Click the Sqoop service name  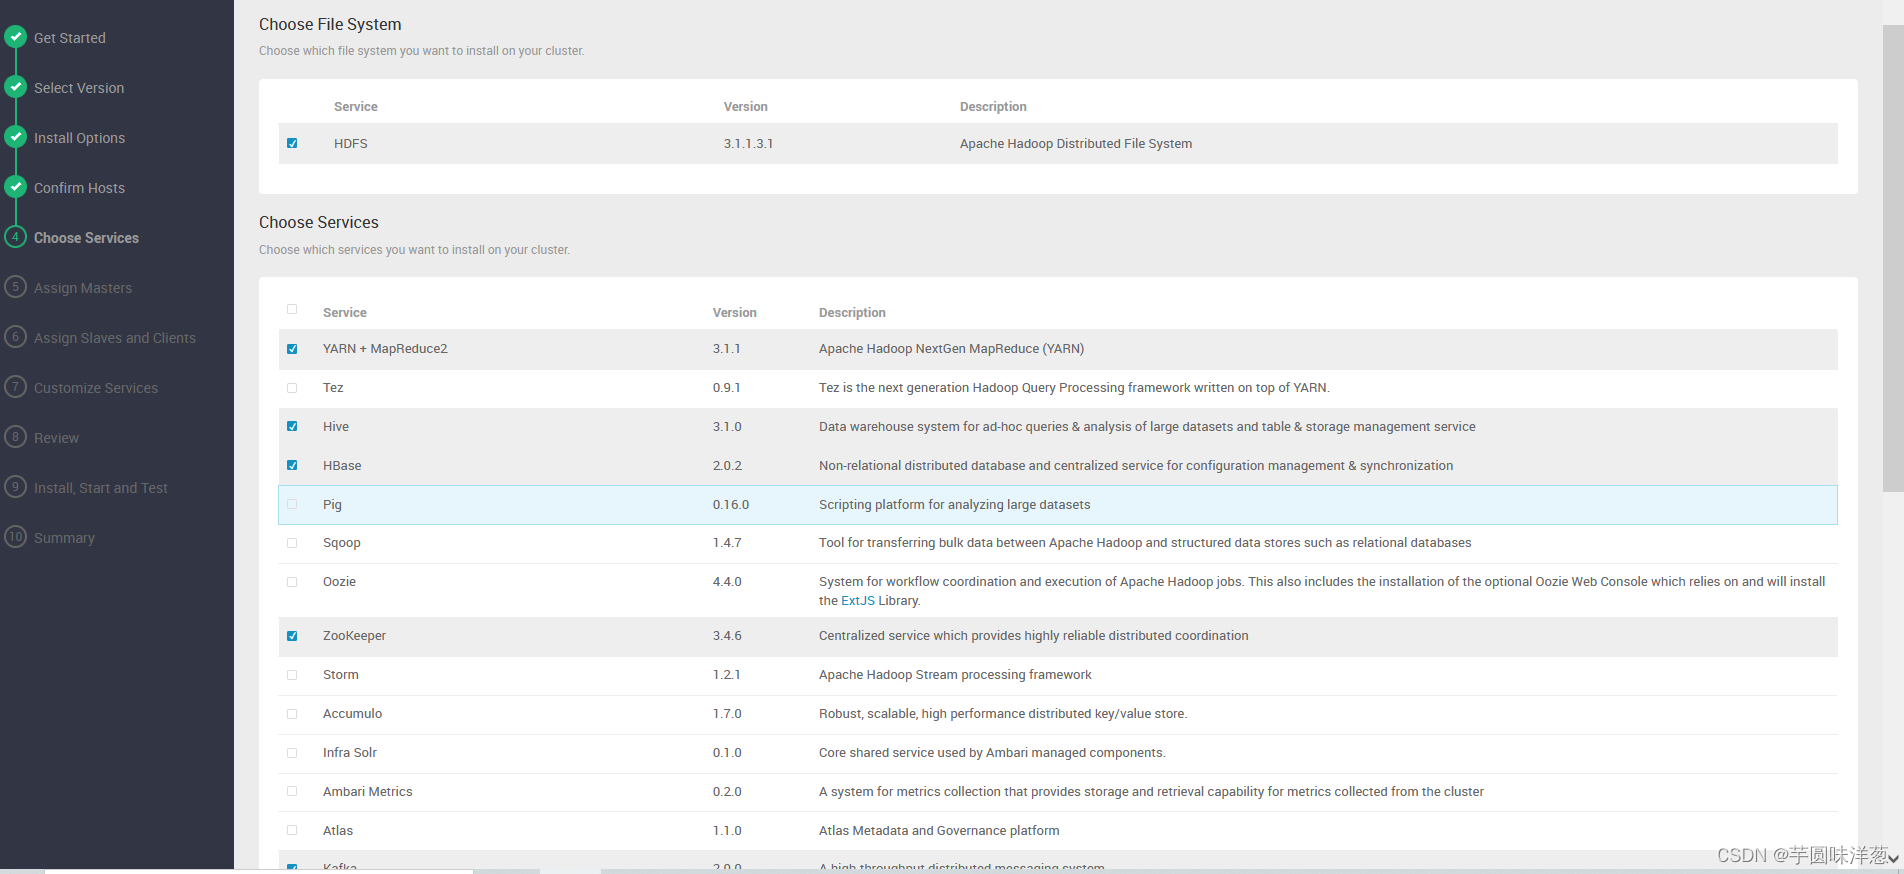point(342,543)
